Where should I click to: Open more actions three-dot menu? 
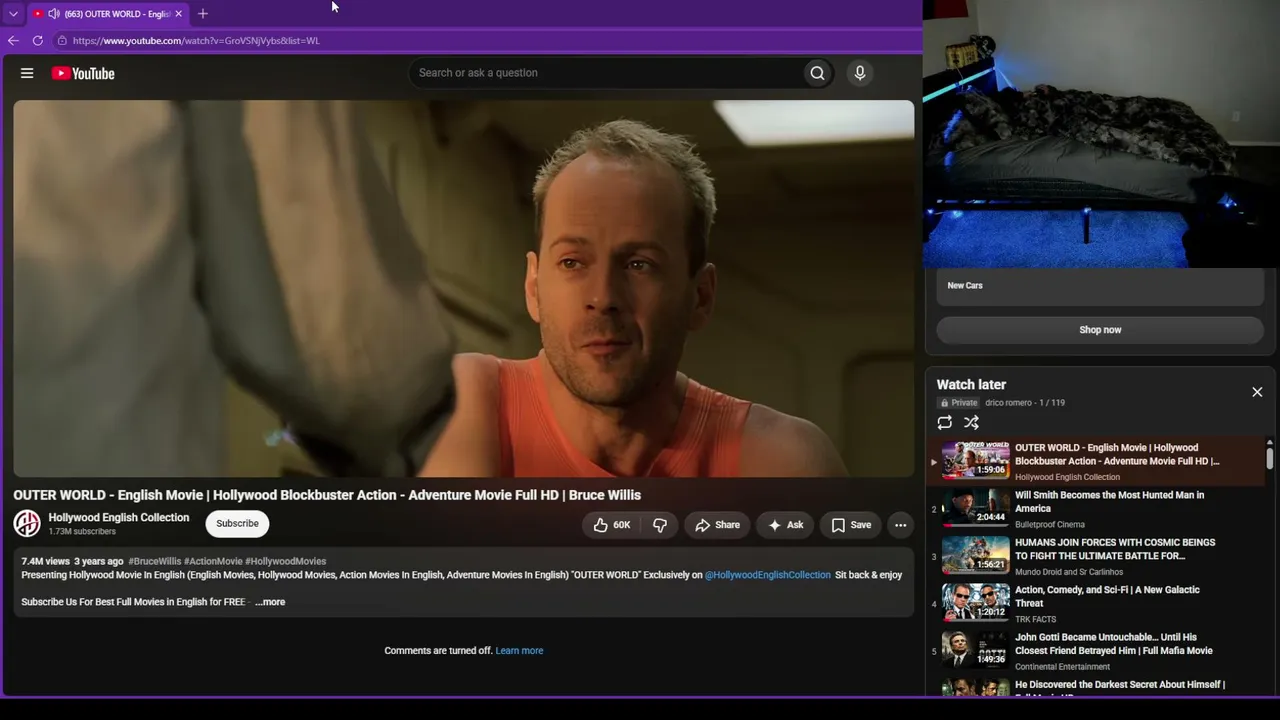click(x=900, y=525)
